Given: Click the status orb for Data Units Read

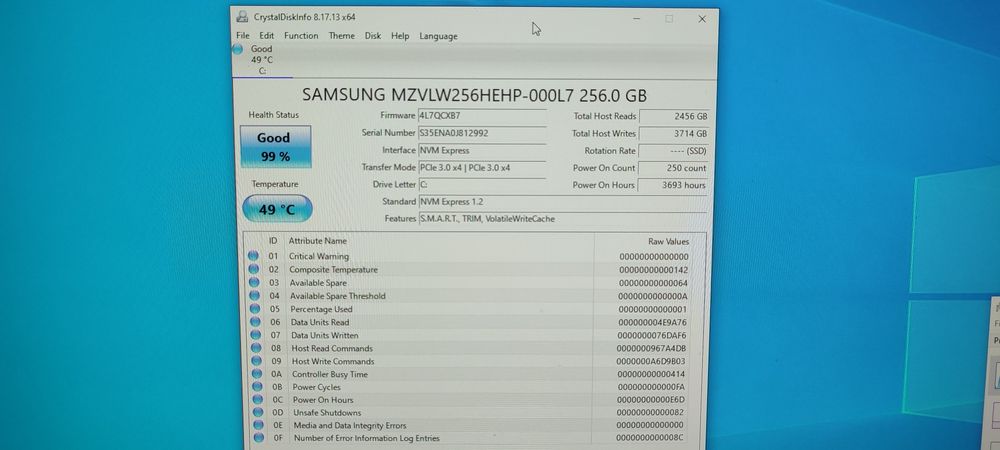Looking at the screenshot, I should (256, 322).
